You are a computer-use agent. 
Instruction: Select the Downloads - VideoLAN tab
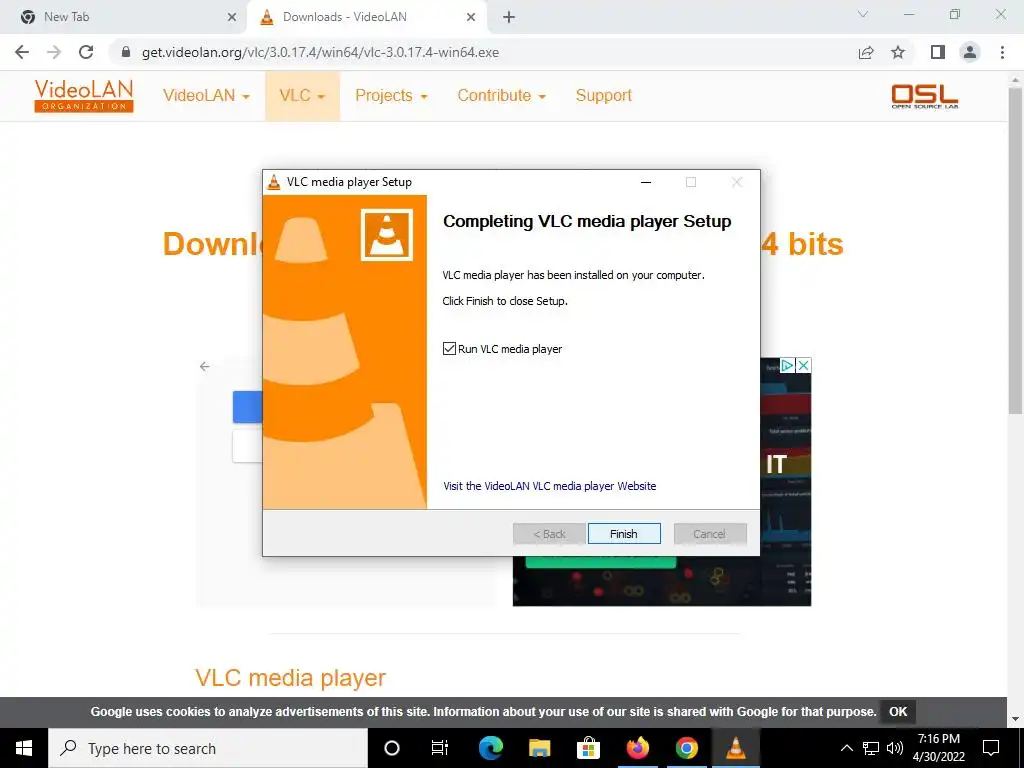pyautogui.click(x=366, y=17)
